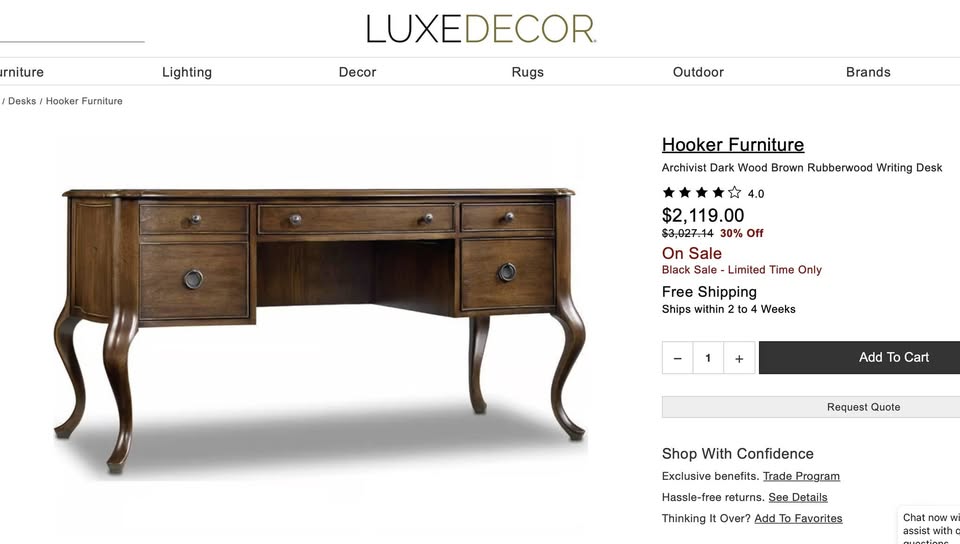Click the quantity input field

coord(708,358)
